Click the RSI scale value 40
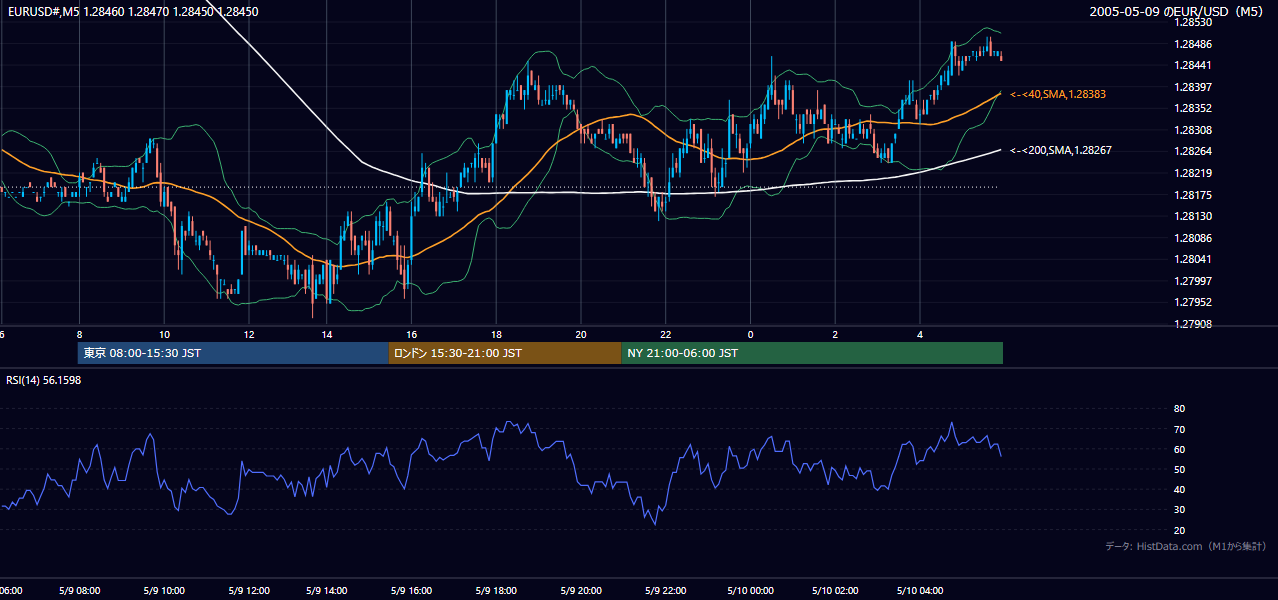 tap(1179, 490)
